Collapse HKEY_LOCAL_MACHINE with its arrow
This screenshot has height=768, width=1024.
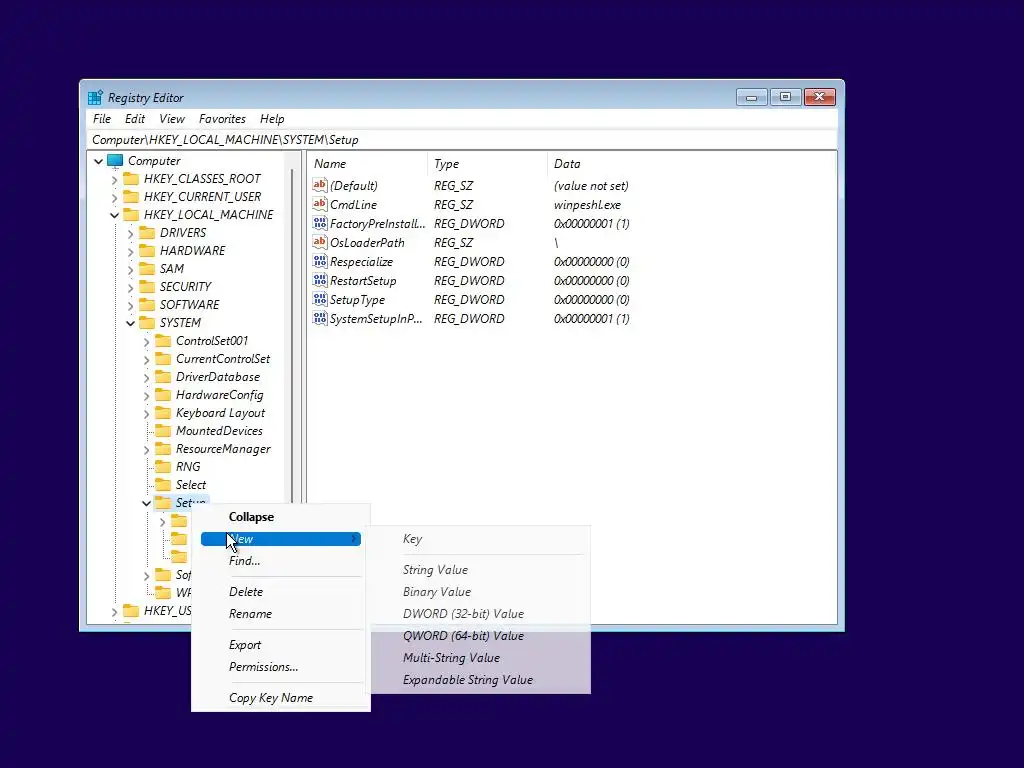(x=114, y=215)
